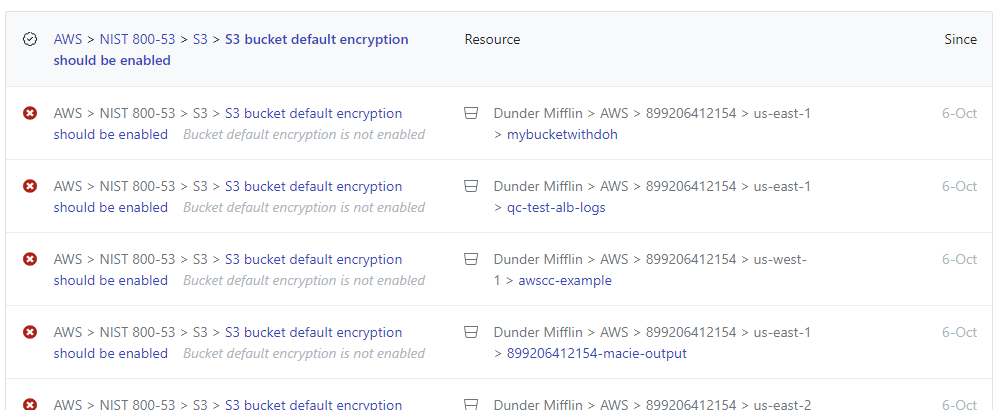This screenshot has width=999, height=410.
Task: Click bucket icon beside awscc-example resource
Action: pyautogui.click(x=470, y=260)
